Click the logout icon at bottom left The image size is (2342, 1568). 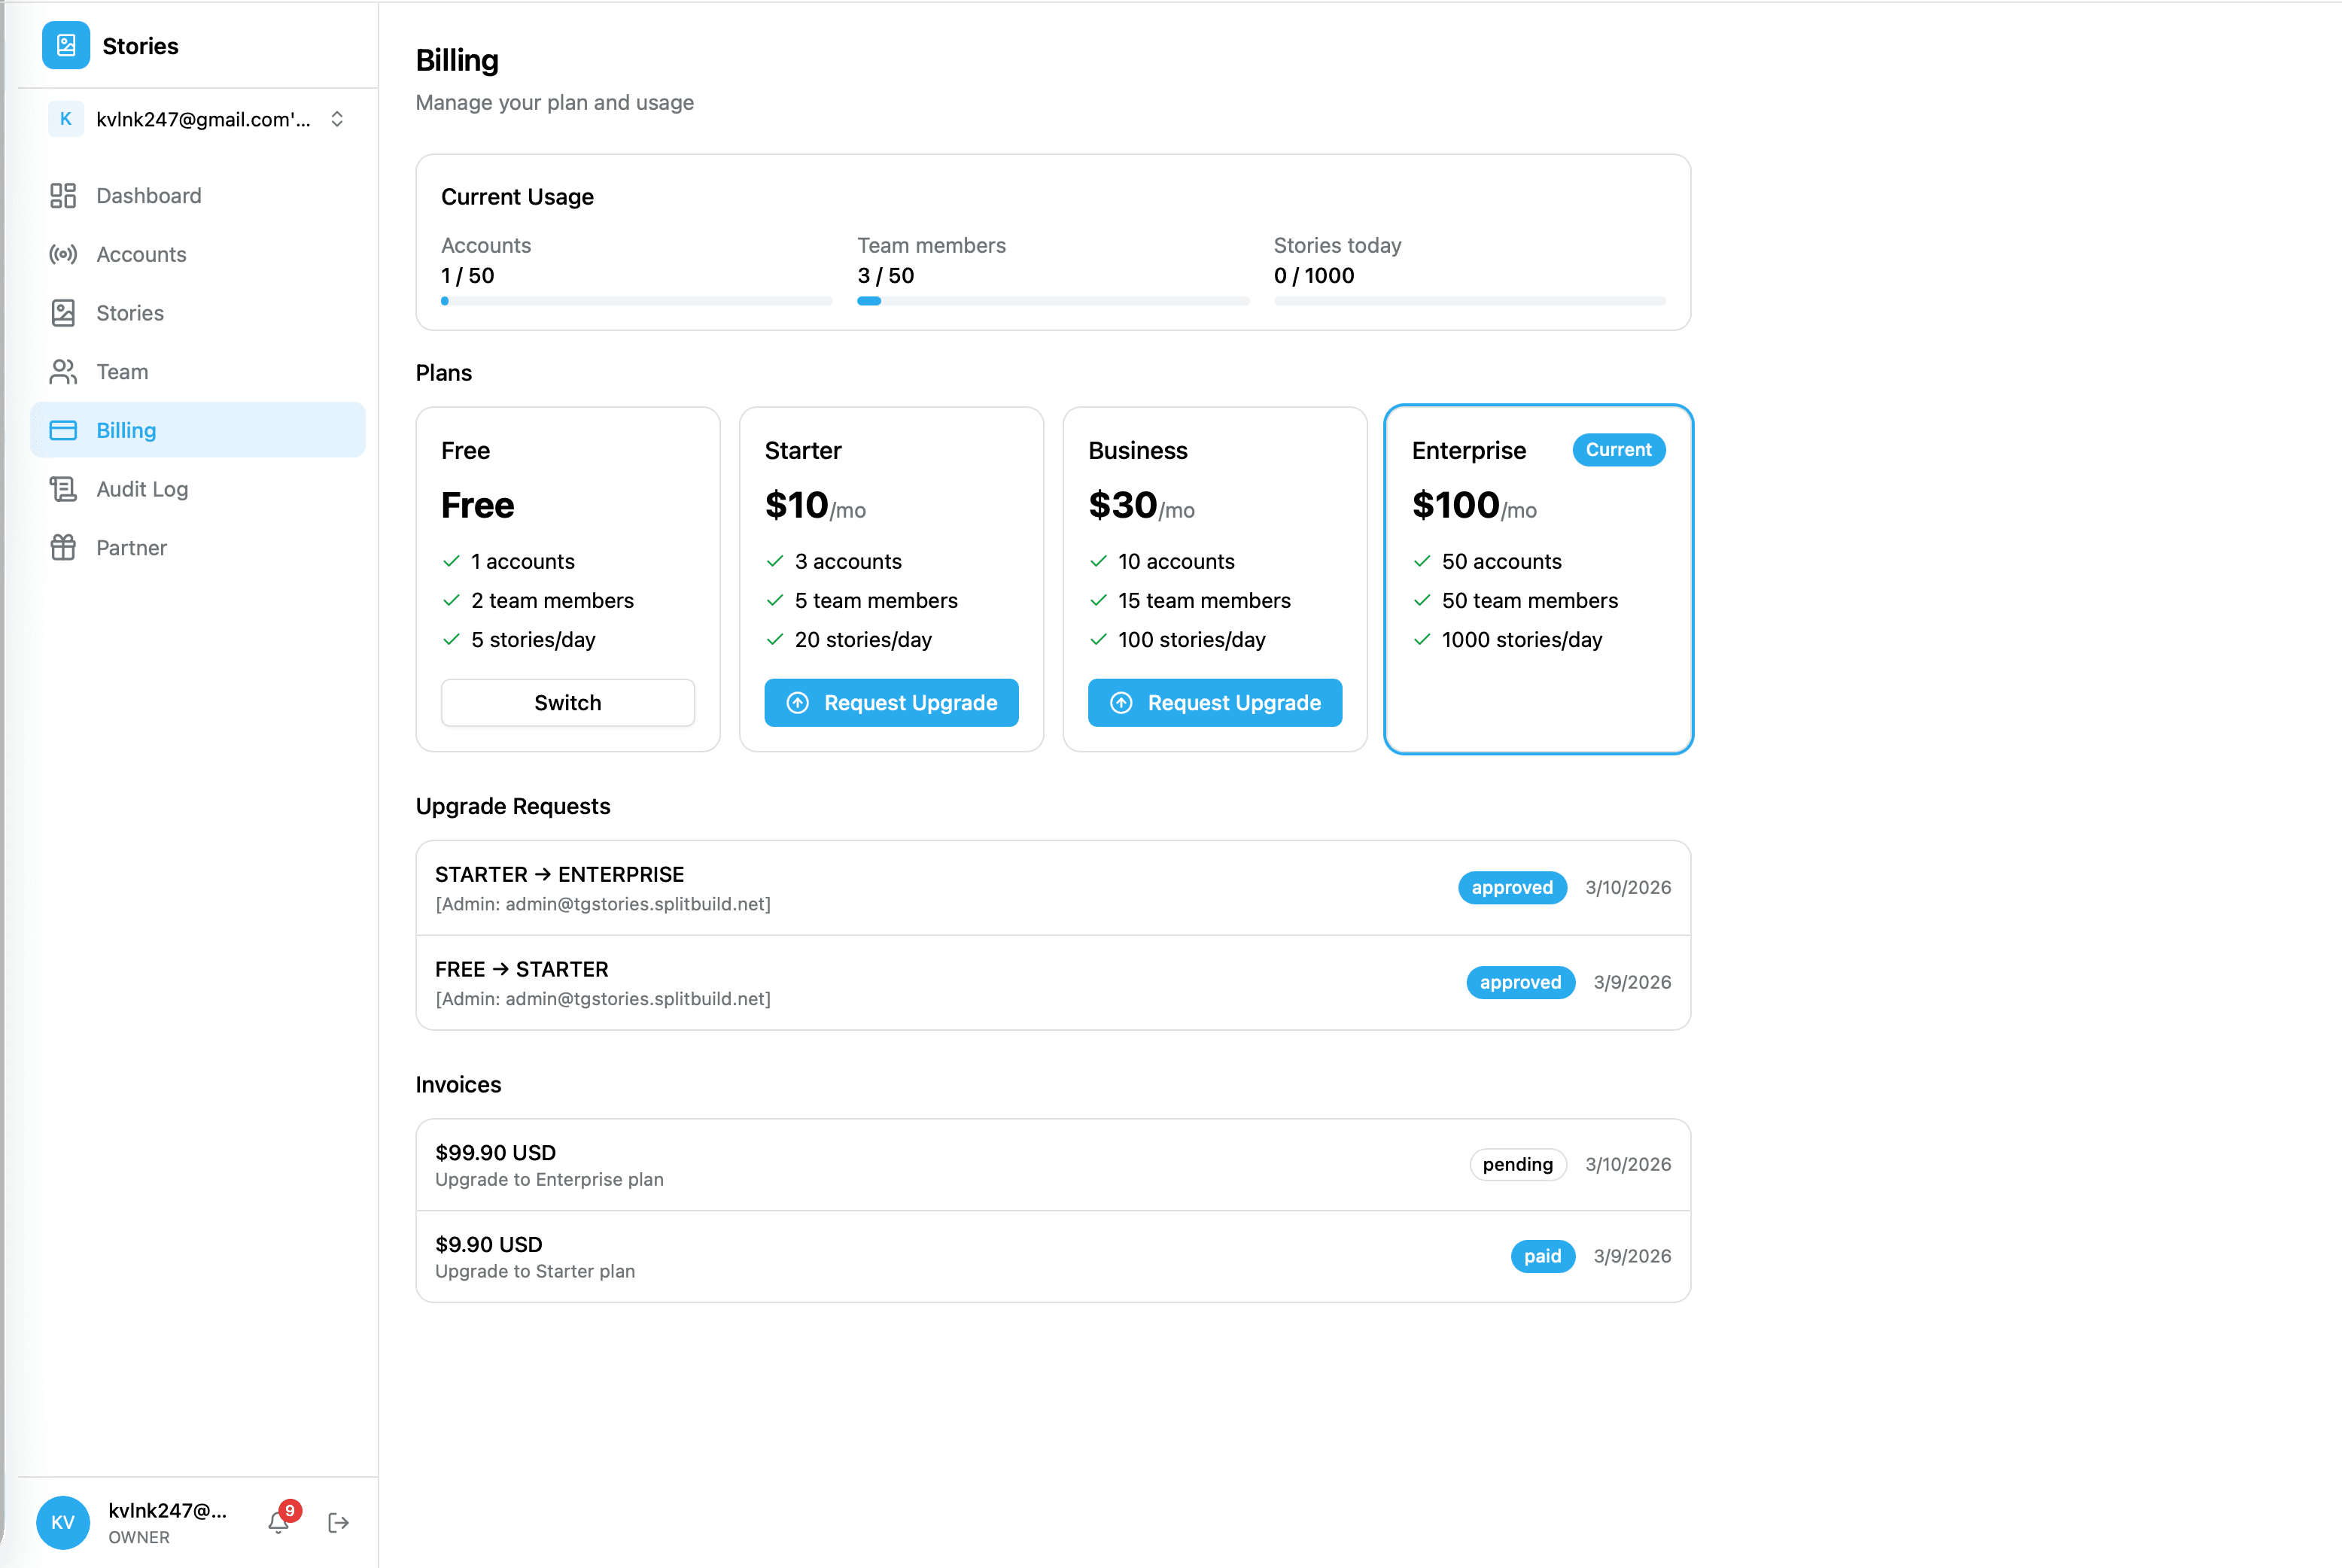pyautogui.click(x=337, y=1522)
